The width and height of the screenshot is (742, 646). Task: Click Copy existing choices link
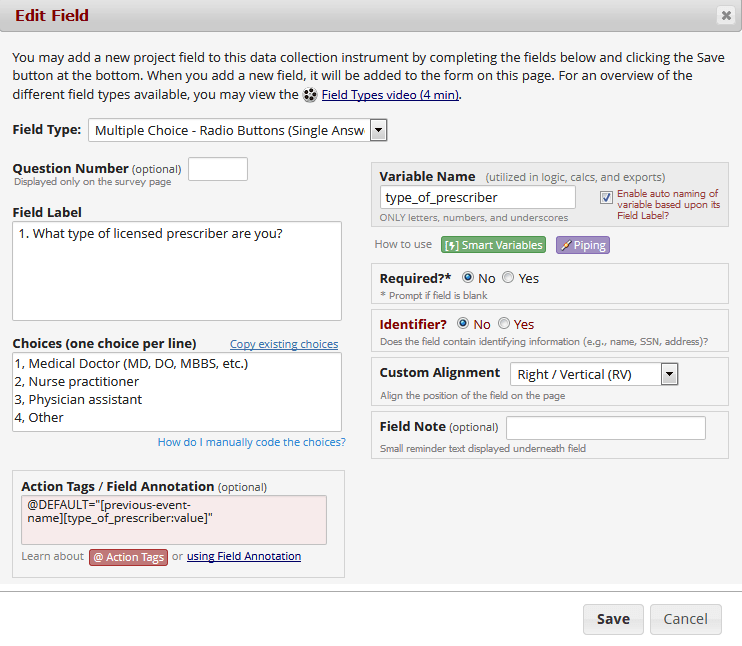point(284,344)
